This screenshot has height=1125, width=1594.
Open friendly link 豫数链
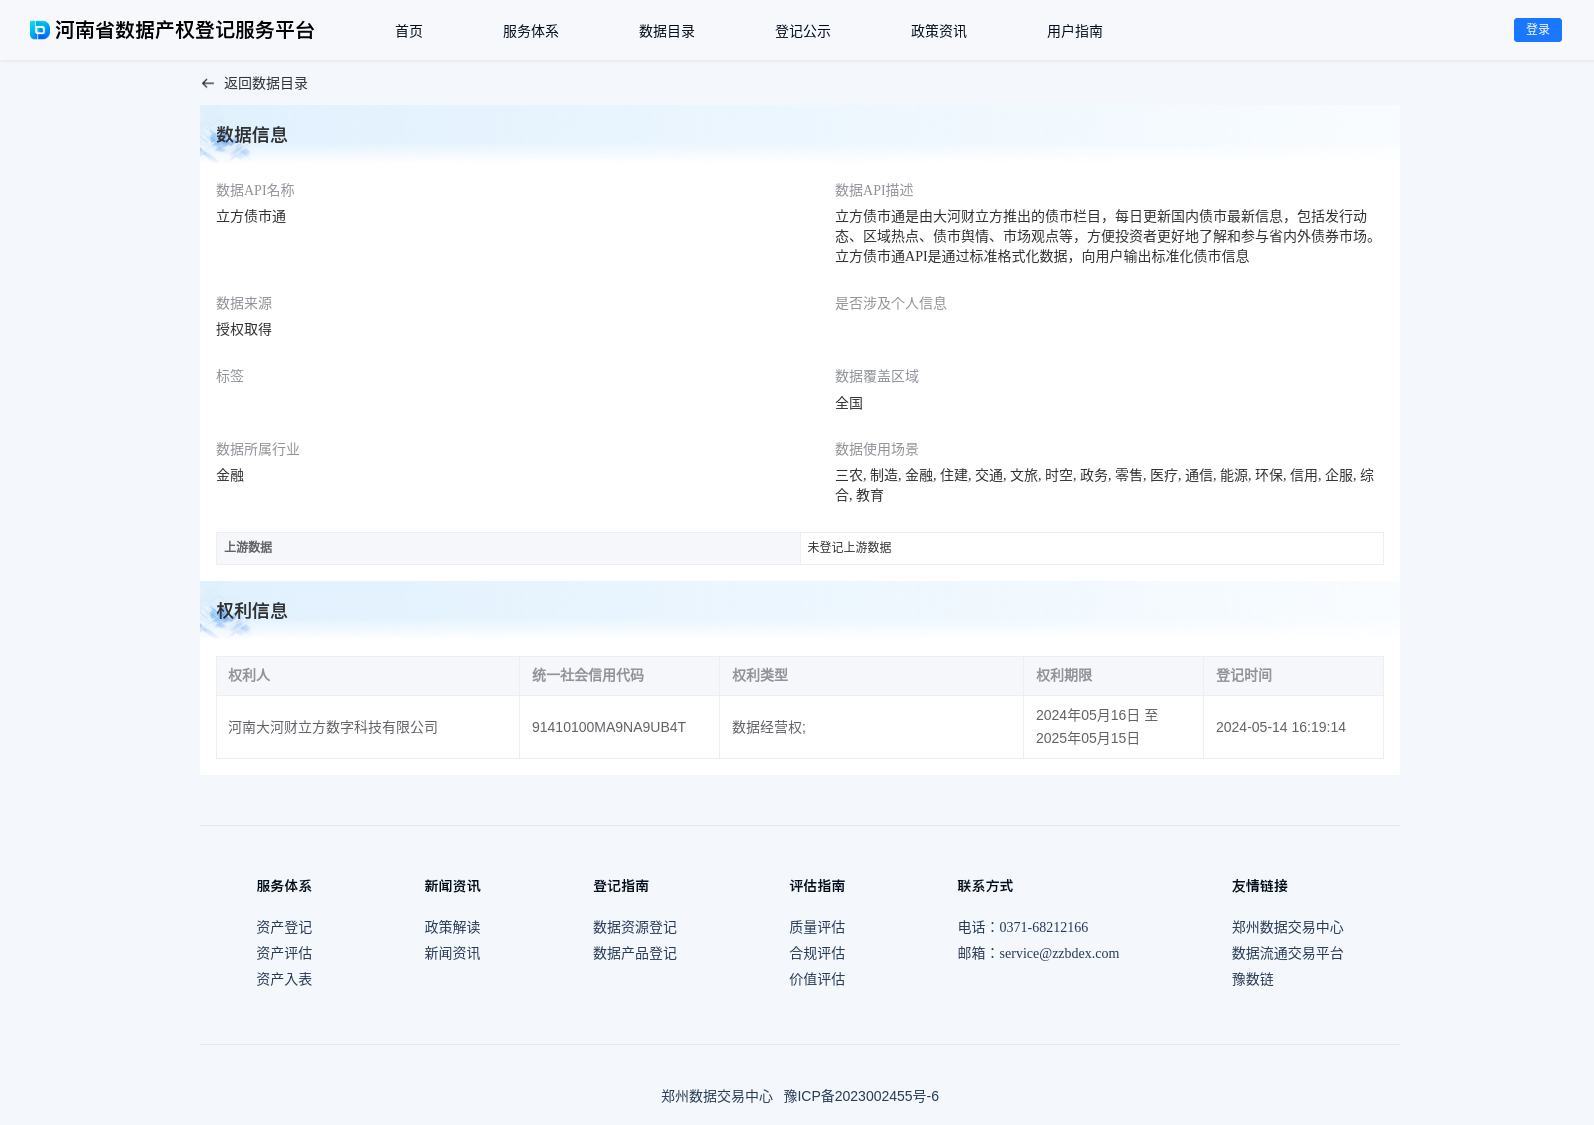tap(1253, 979)
